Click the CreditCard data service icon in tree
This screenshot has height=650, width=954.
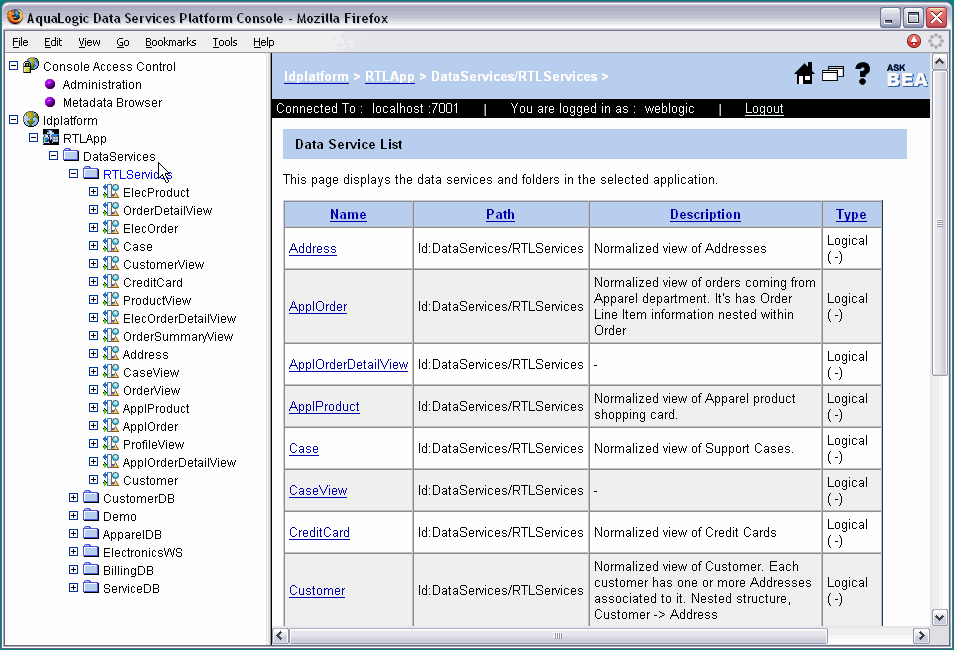(111, 281)
